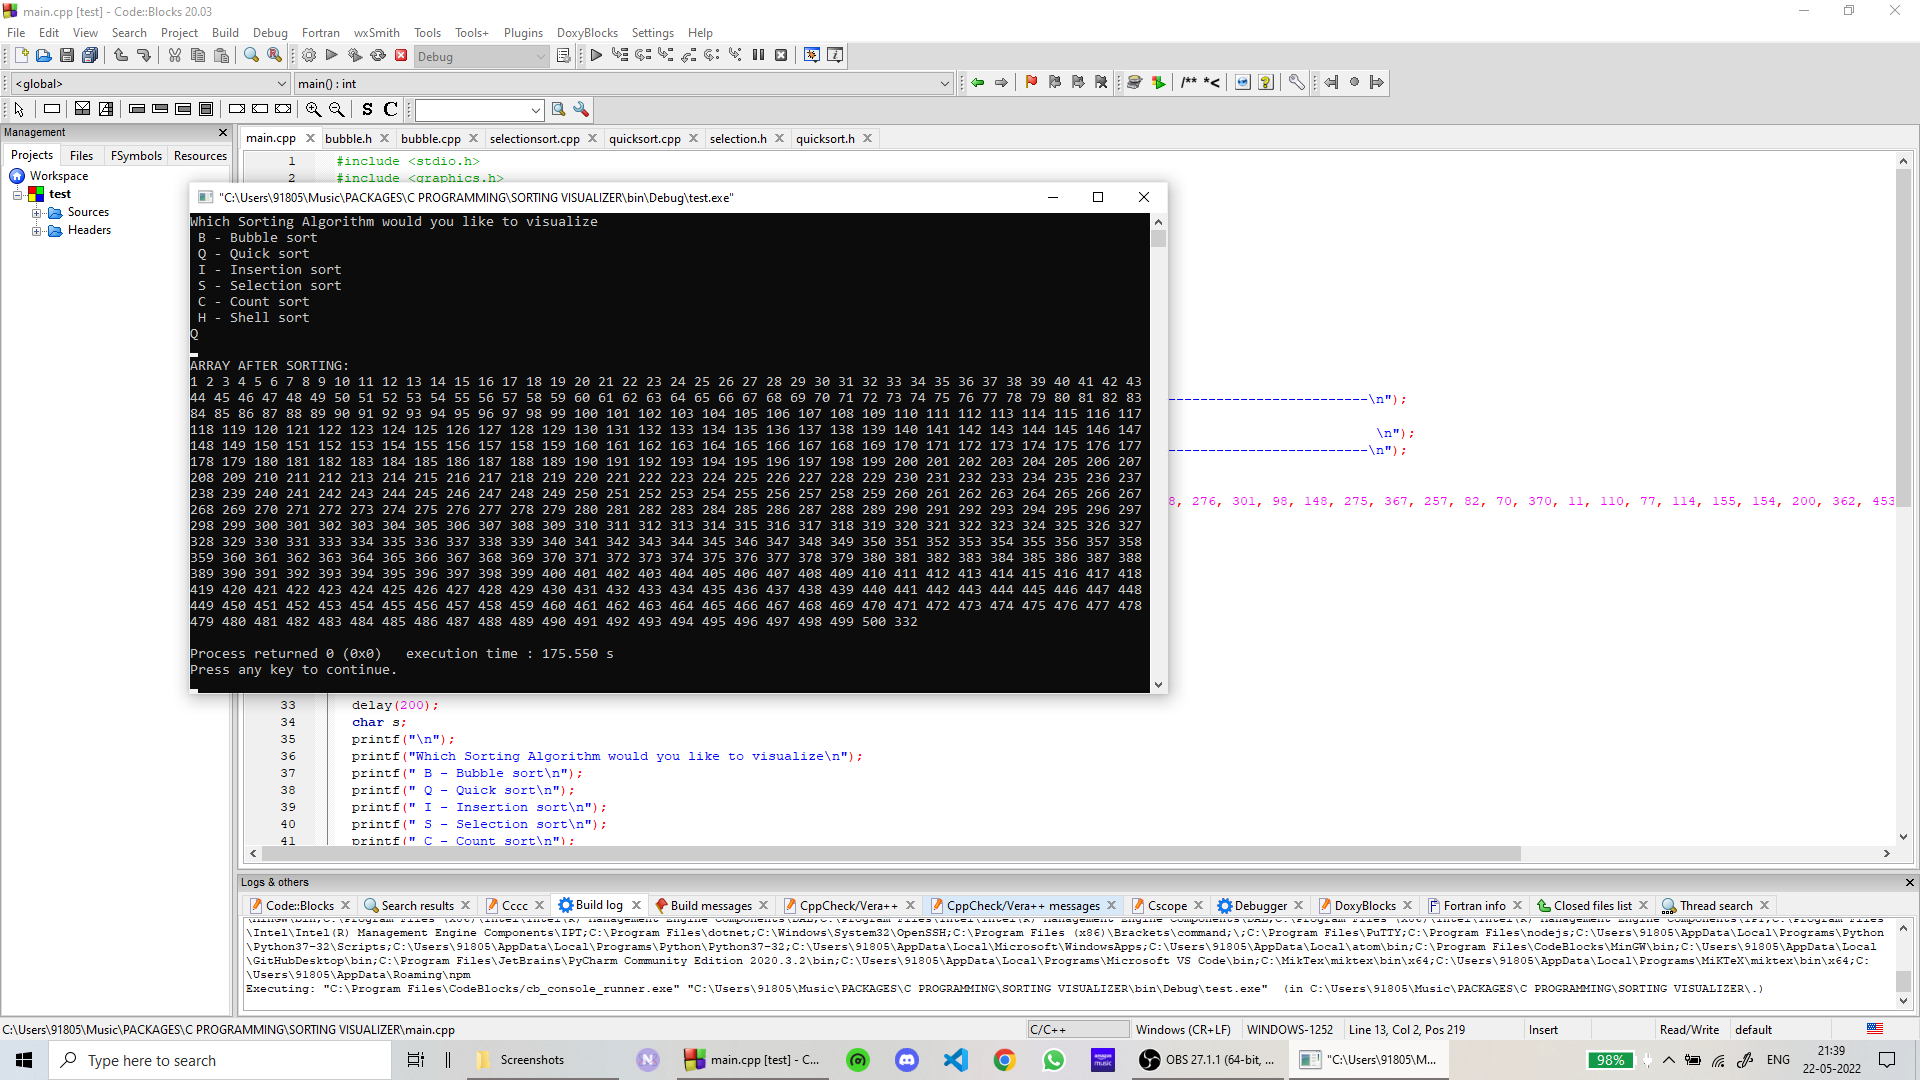Click the Zoom in editor icon

313,109
